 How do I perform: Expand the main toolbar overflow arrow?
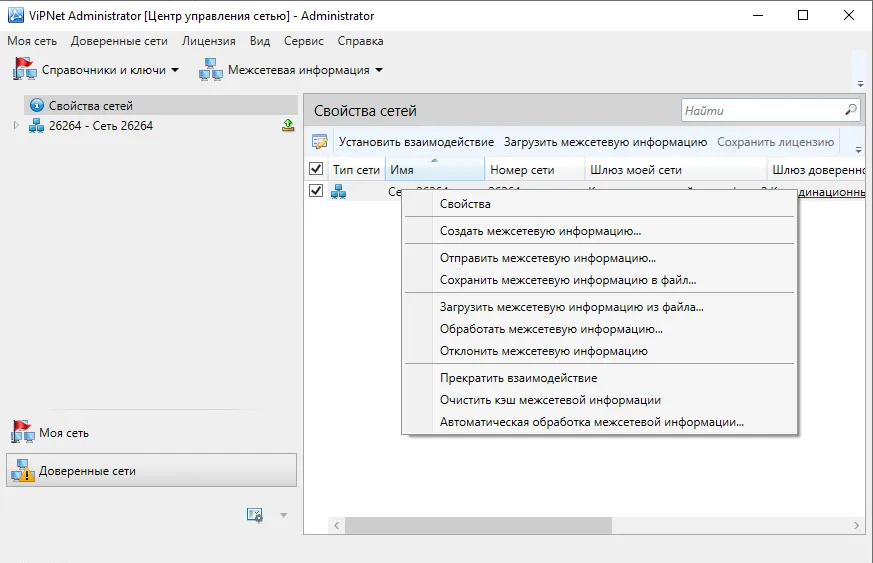860,84
